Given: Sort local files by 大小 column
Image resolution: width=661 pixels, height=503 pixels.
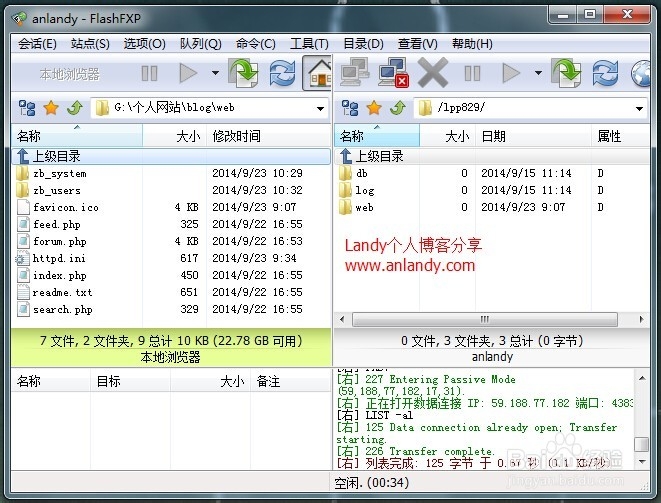Looking at the screenshot, I should coord(175,136).
